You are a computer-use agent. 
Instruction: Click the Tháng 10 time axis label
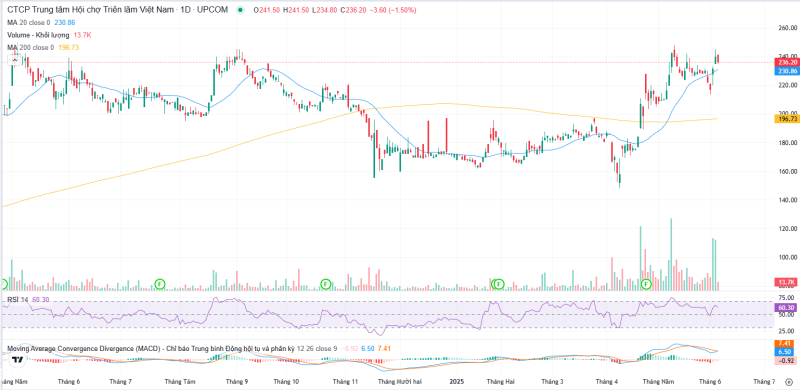(x=286, y=381)
